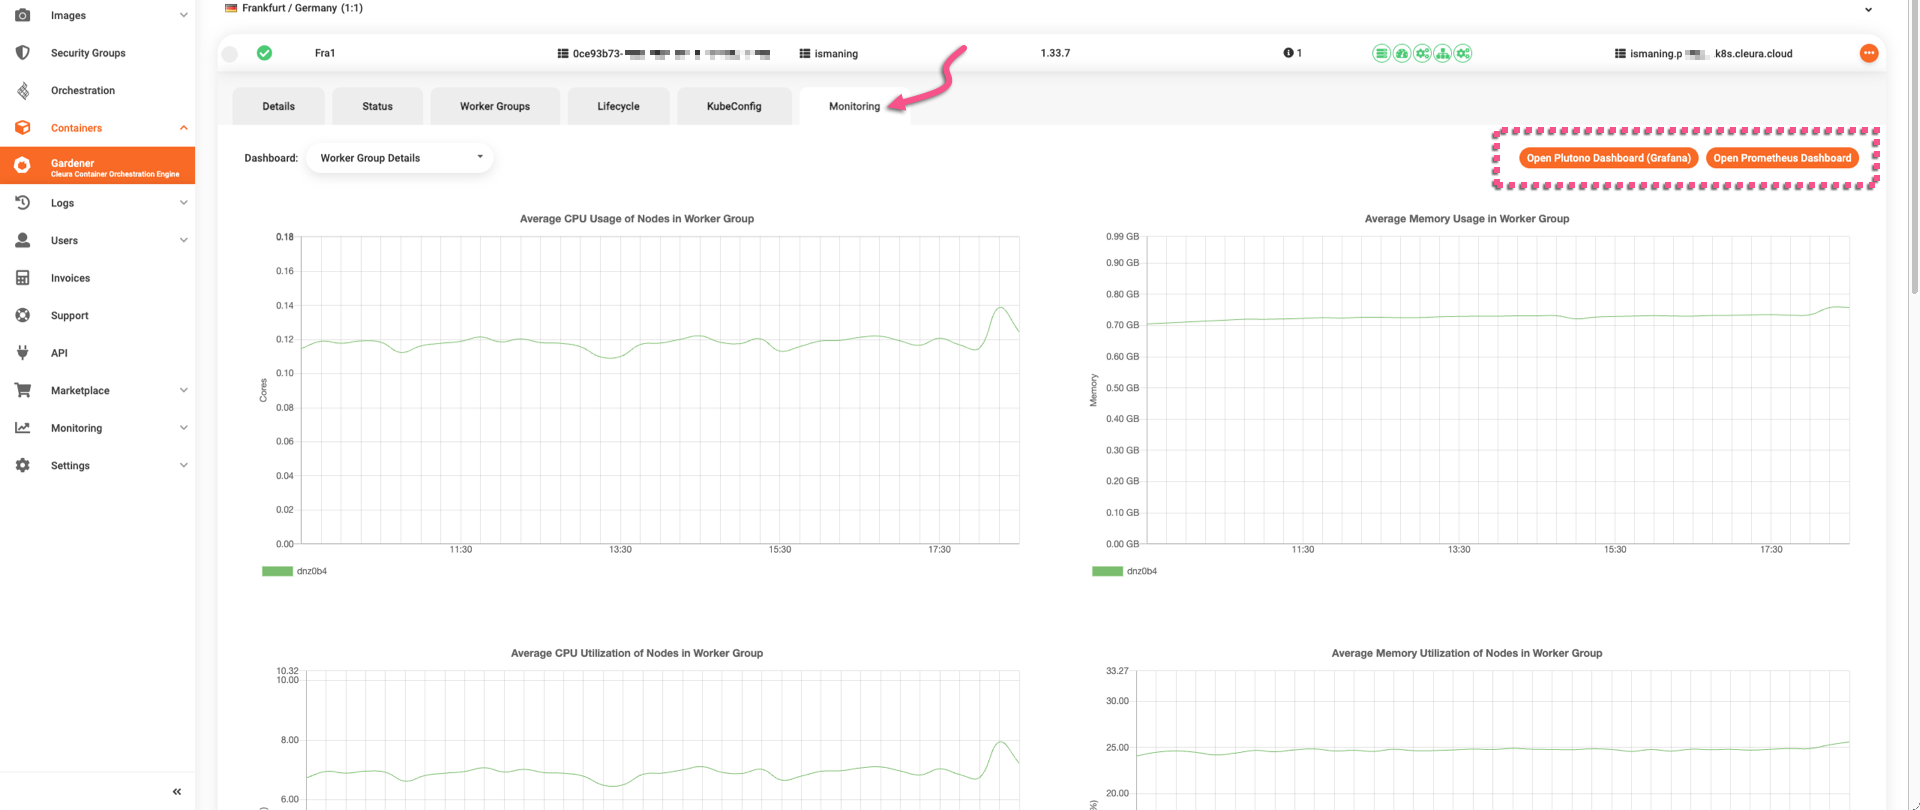The height and width of the screenshot is (810, 1920).
Task: Click Average CPU Utilization of Nodes title
Action: [x=637, y=653]
